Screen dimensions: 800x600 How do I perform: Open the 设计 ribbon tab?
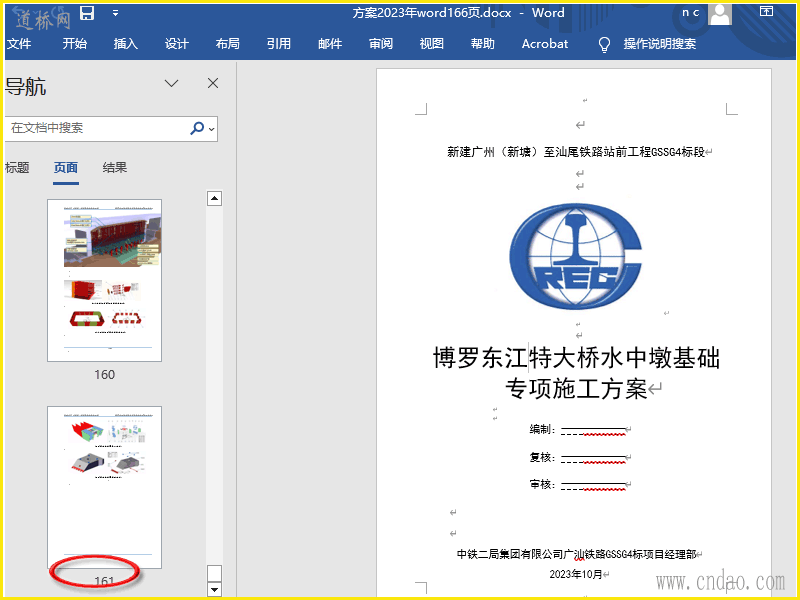(x=177, y=44)
